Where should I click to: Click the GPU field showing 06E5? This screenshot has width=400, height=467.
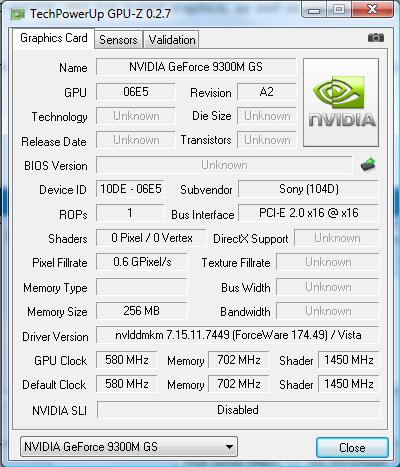[x=136, y=92]
